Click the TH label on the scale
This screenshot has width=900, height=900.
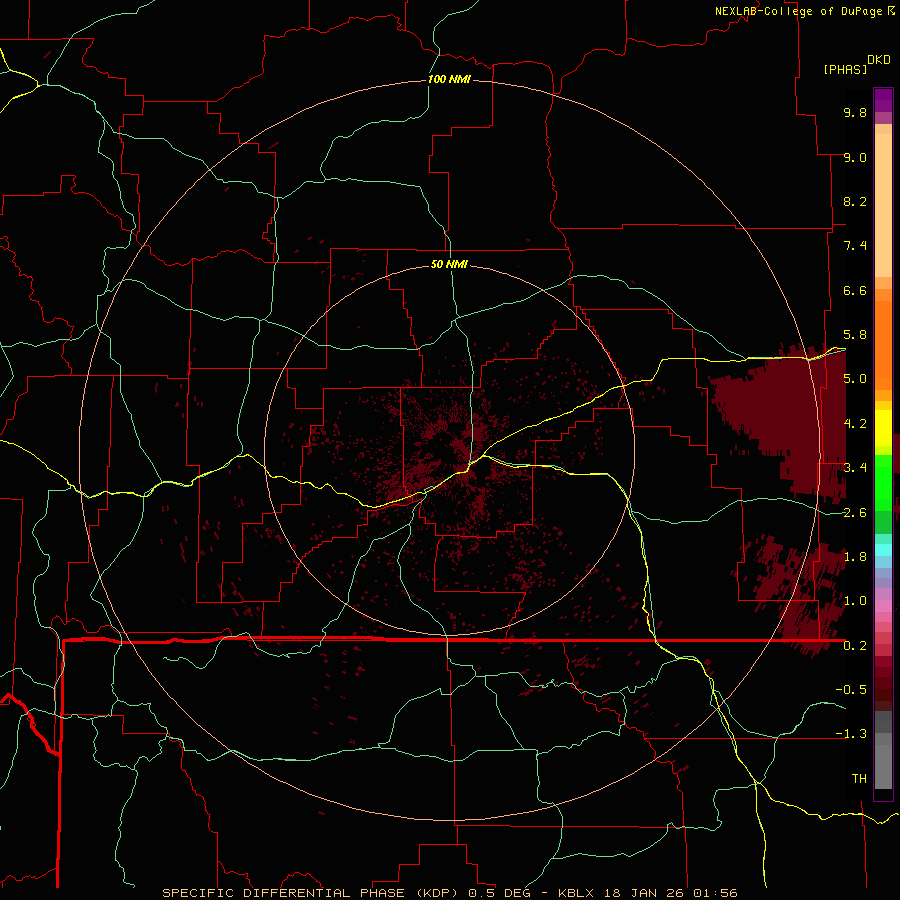[859, 779]
